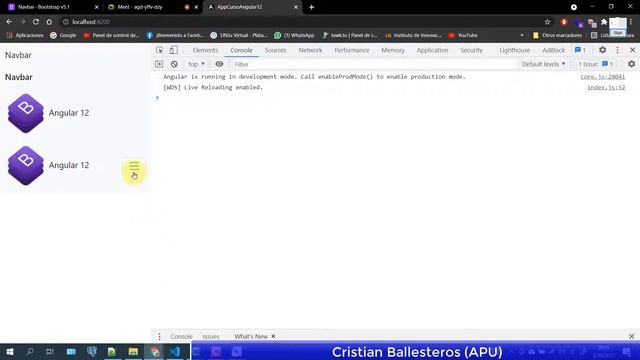Toggle device toolbar in DevTools
640x360 pixels.
pyautogui.click(x=173, y=50)
